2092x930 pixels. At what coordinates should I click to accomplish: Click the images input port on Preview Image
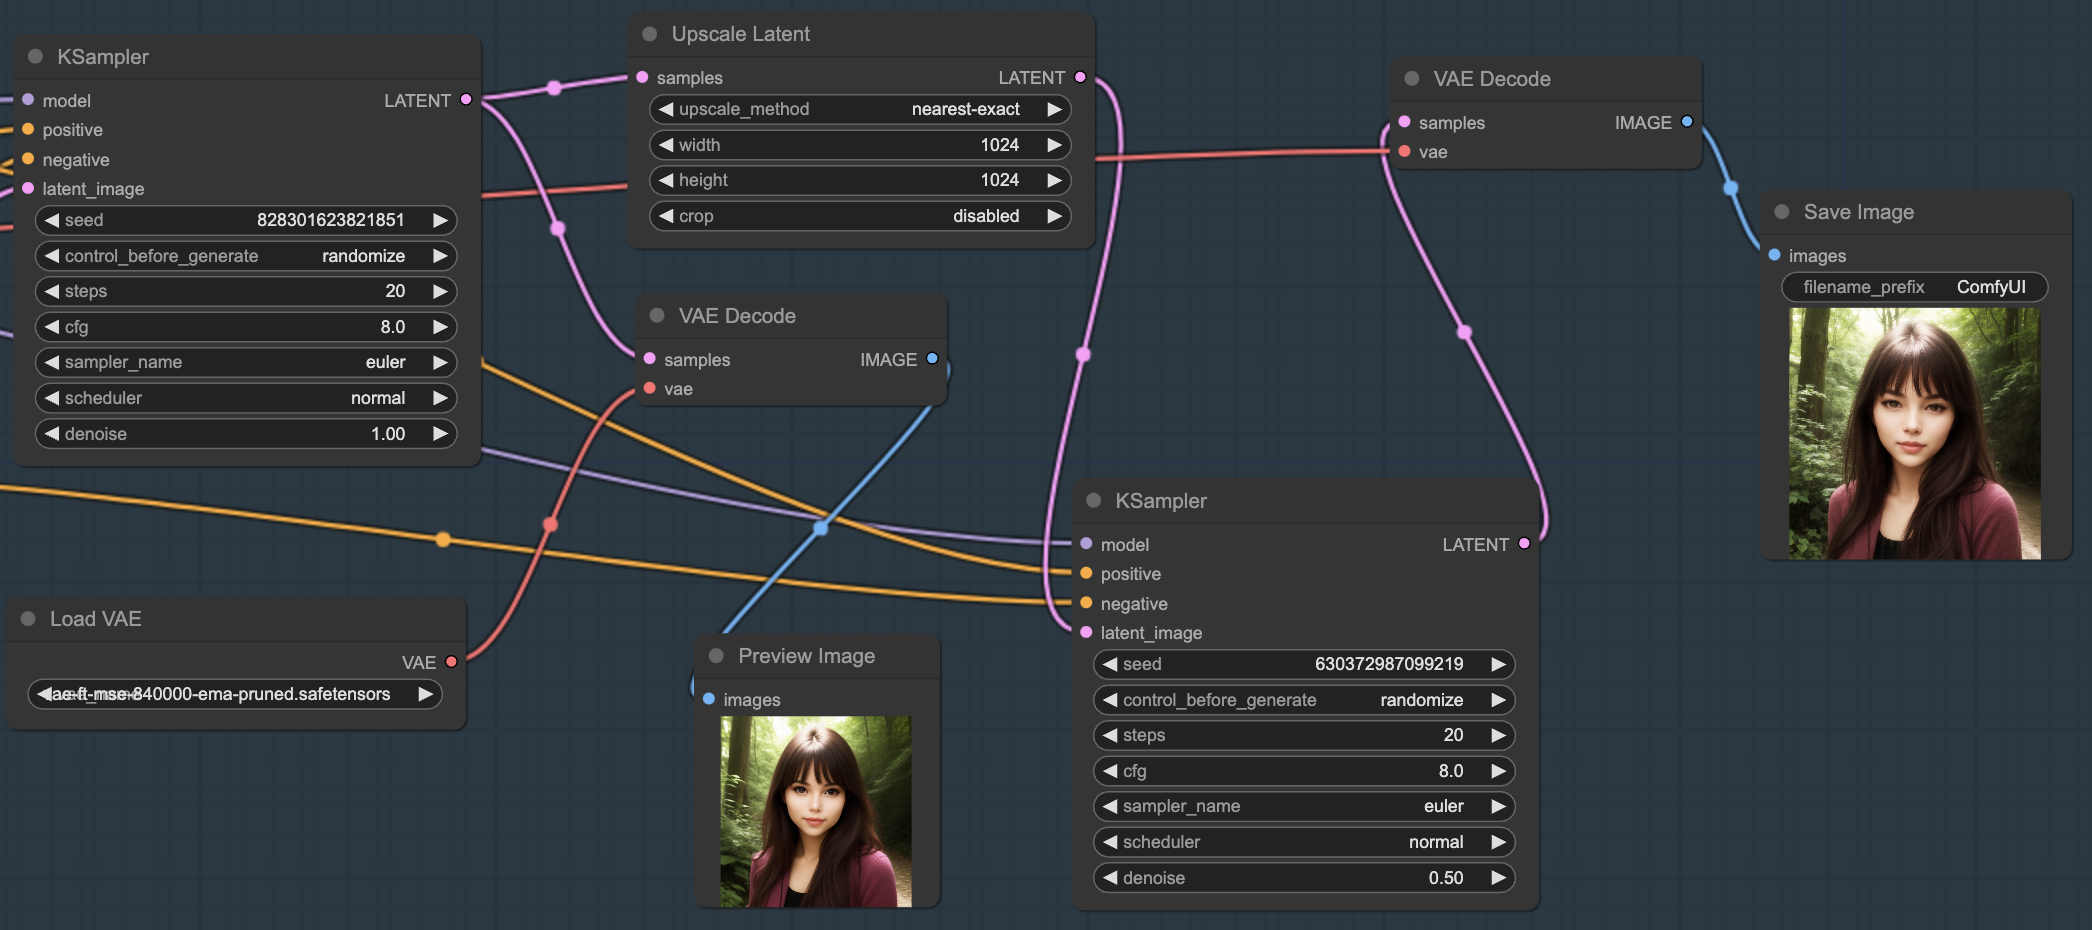coord(709,699)
